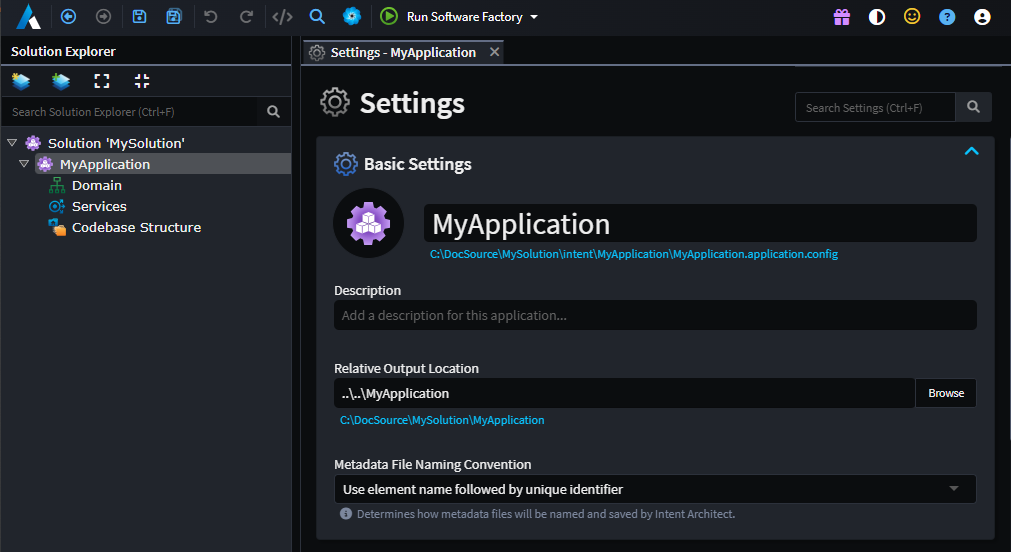Navigate back with the left arrow
The height and width of the screenshot is (552, 1011).
(68, 17)
